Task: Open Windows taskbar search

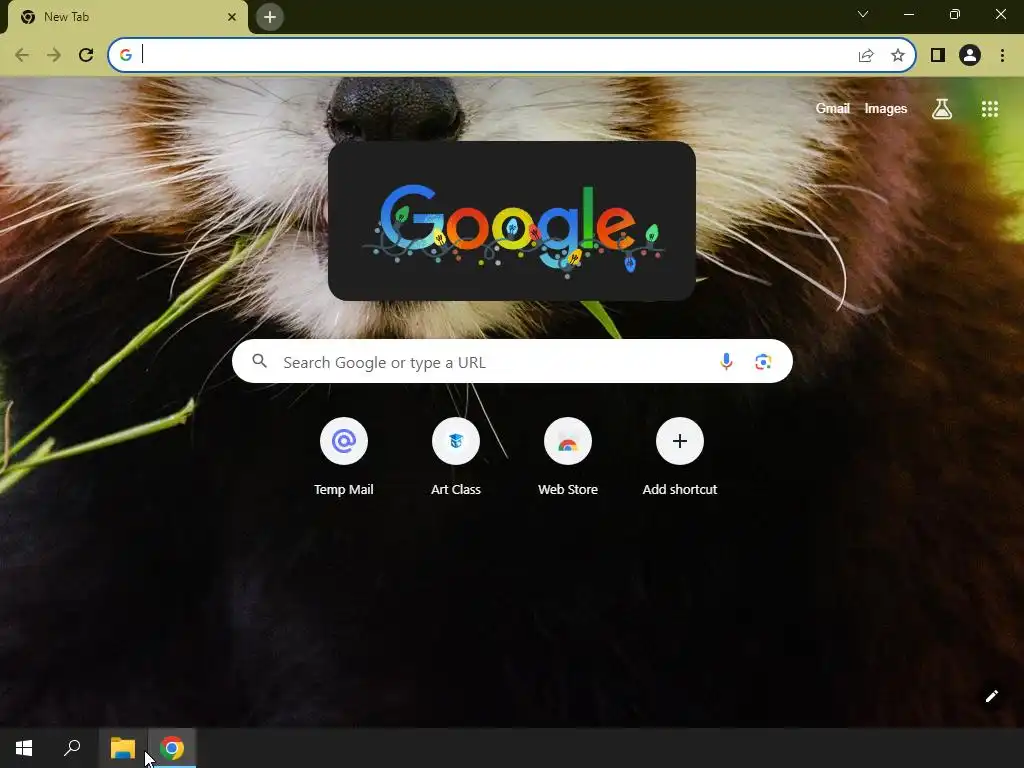Action: pos(72,748)
